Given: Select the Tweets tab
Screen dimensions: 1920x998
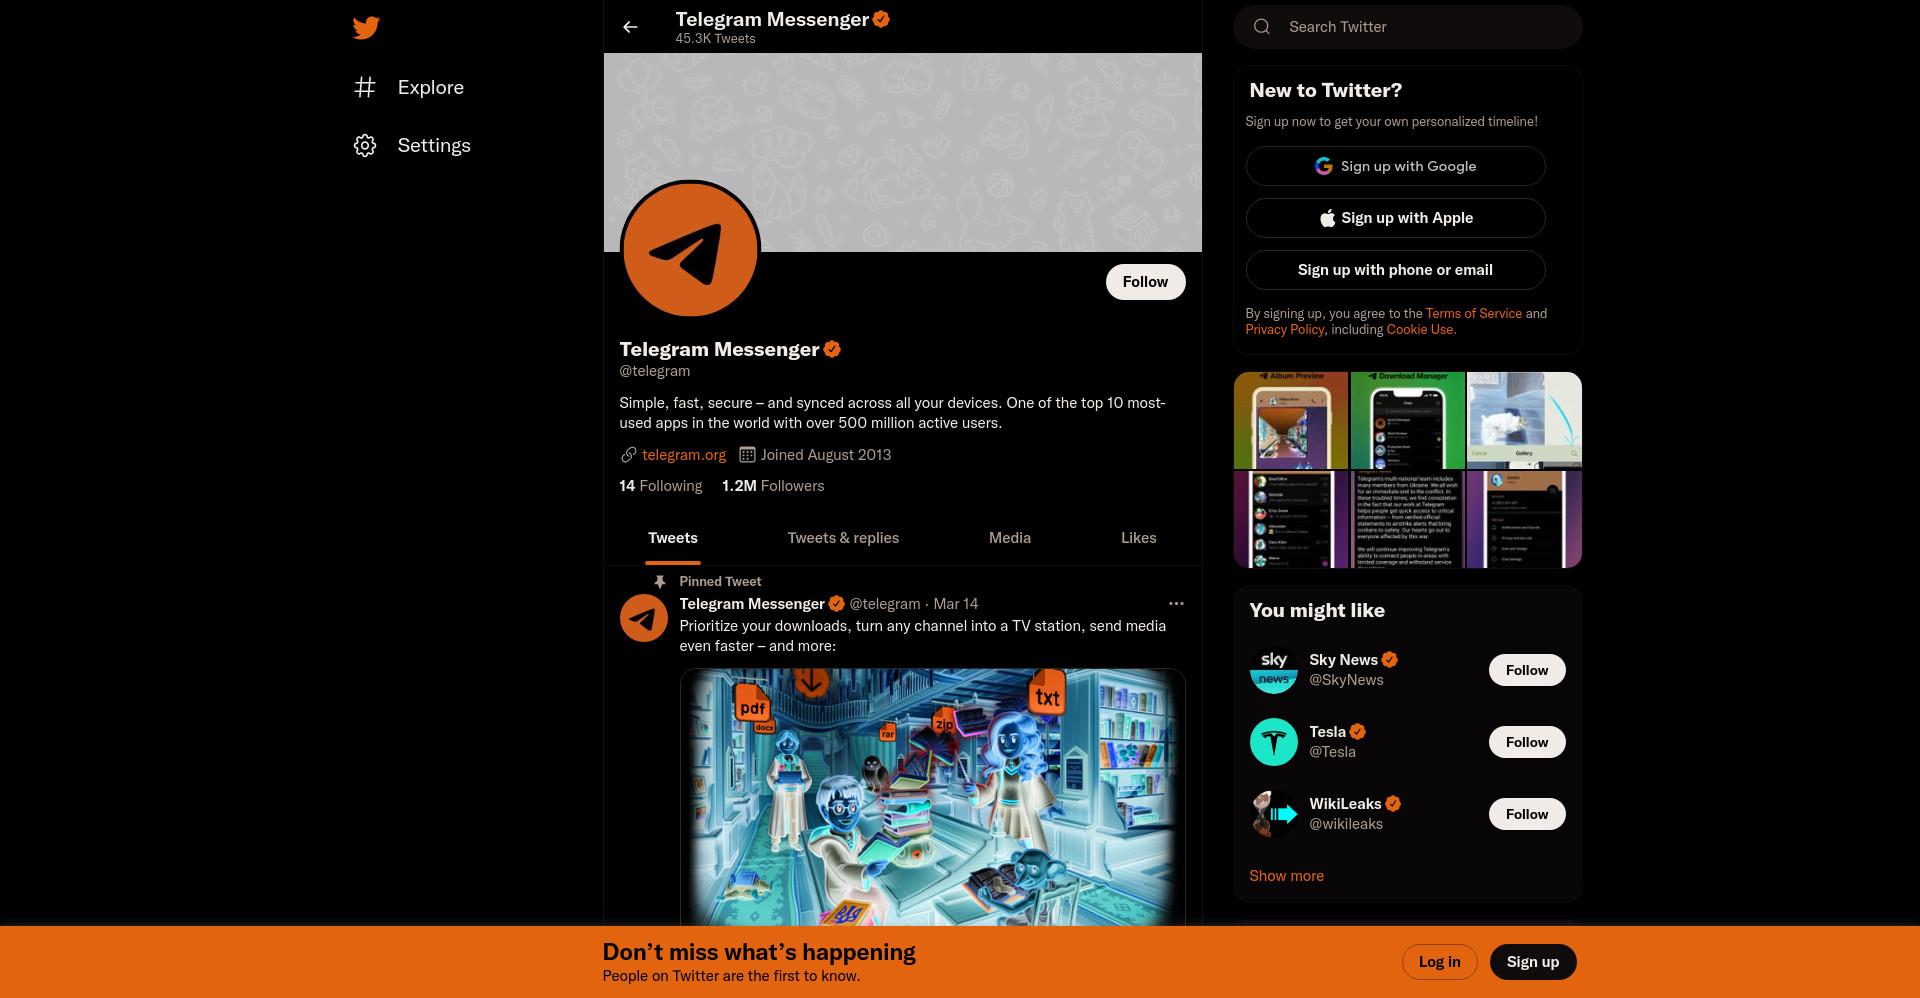Looking at the screenshot, I should pos(673,538).
